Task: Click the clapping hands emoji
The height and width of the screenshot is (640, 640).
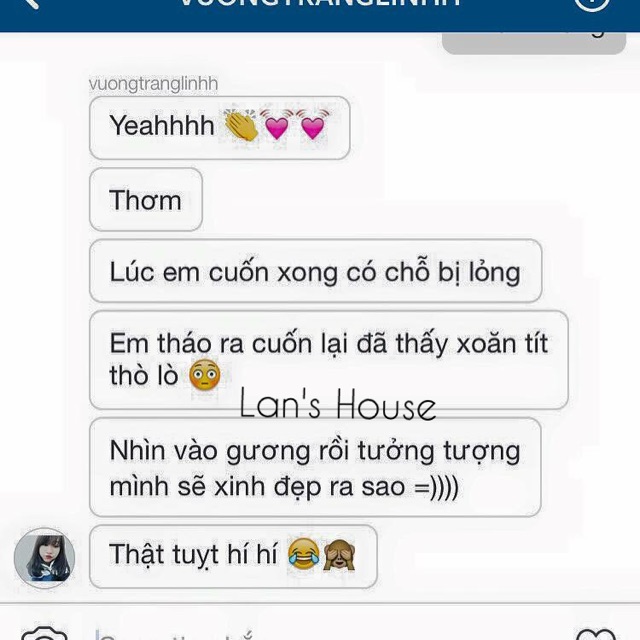Action: [x=241, y=125]
